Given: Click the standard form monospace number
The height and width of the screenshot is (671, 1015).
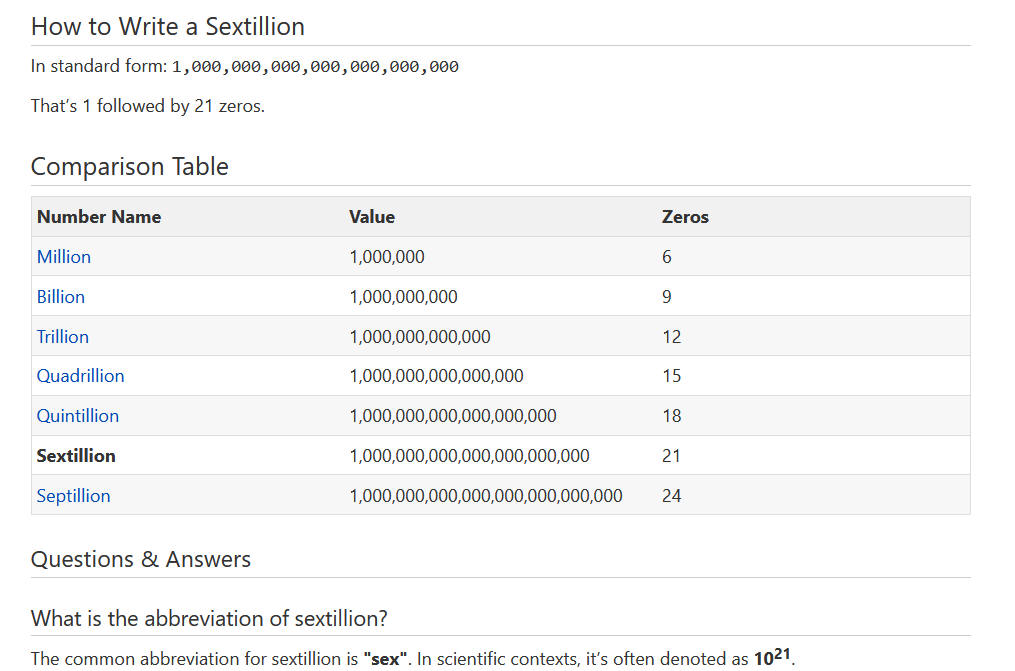Looking at the screenshot, I should [x=315, y=67].
